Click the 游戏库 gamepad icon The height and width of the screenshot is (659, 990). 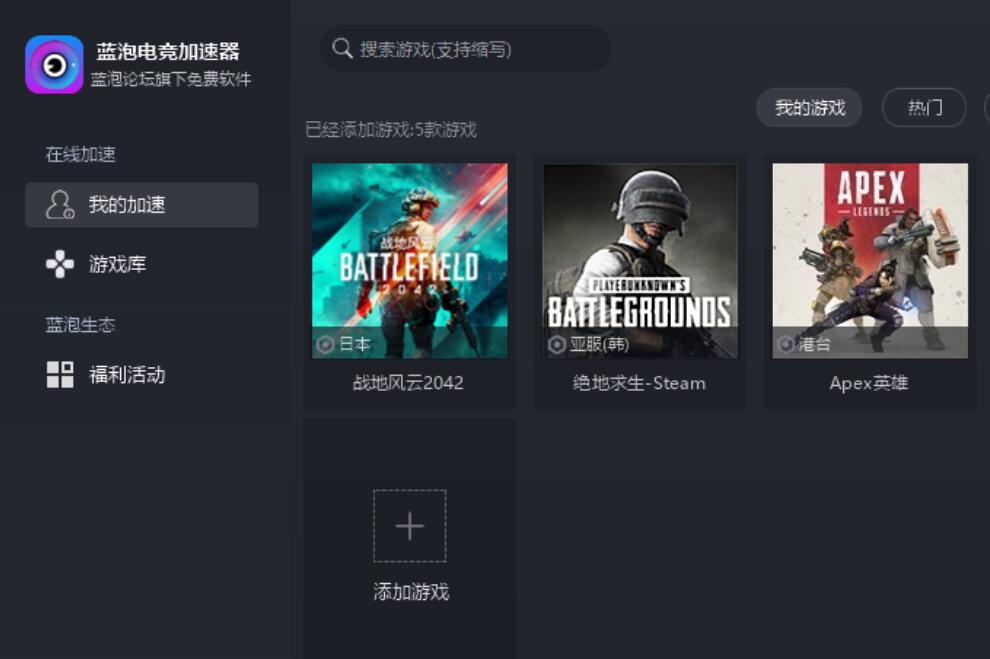click(x=60, y=264)
